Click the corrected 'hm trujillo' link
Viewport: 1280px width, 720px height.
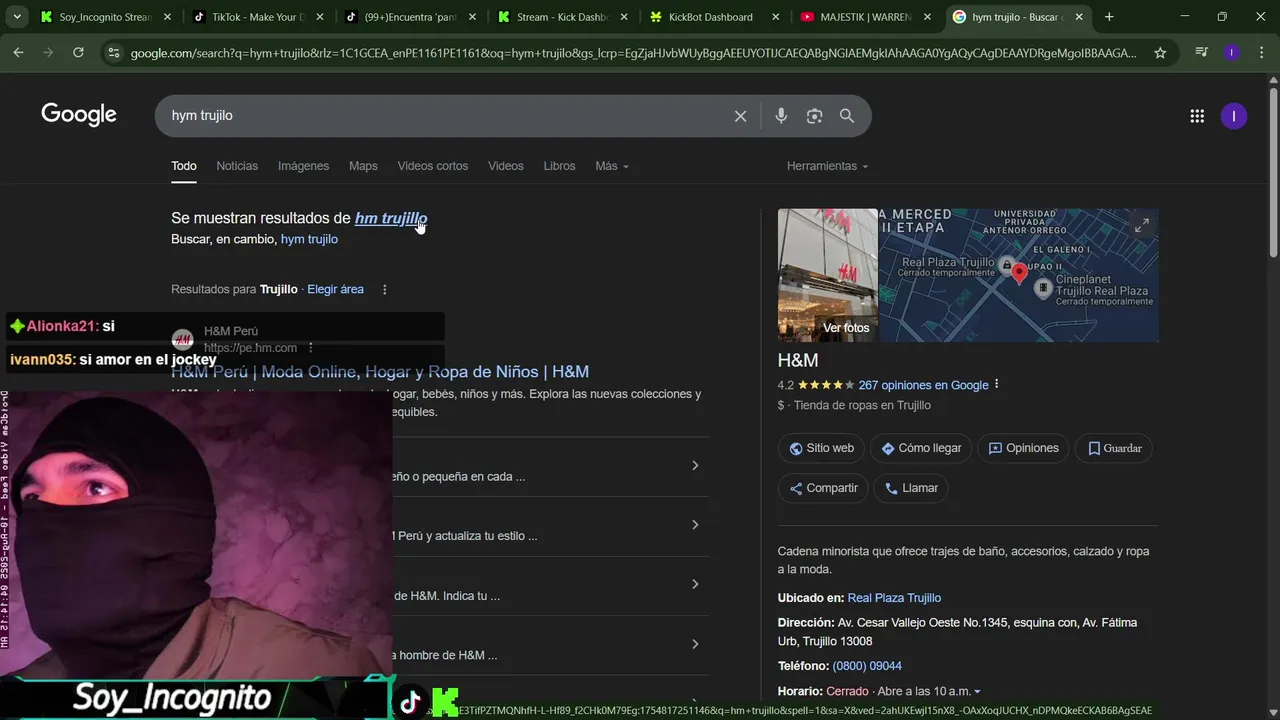[x=390, y=218]
